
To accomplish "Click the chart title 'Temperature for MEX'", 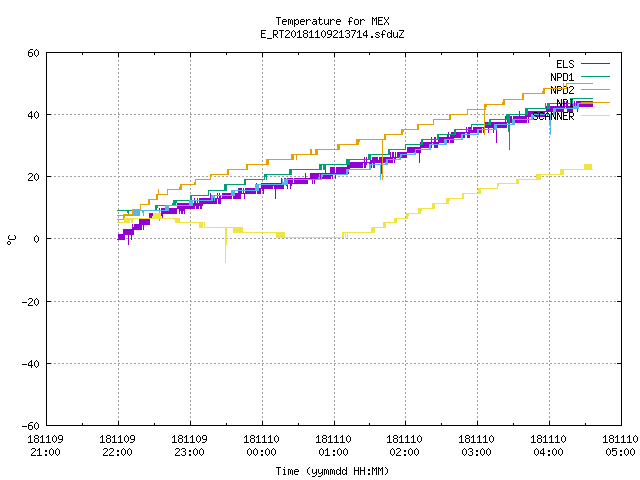I will tap(332, 21).
